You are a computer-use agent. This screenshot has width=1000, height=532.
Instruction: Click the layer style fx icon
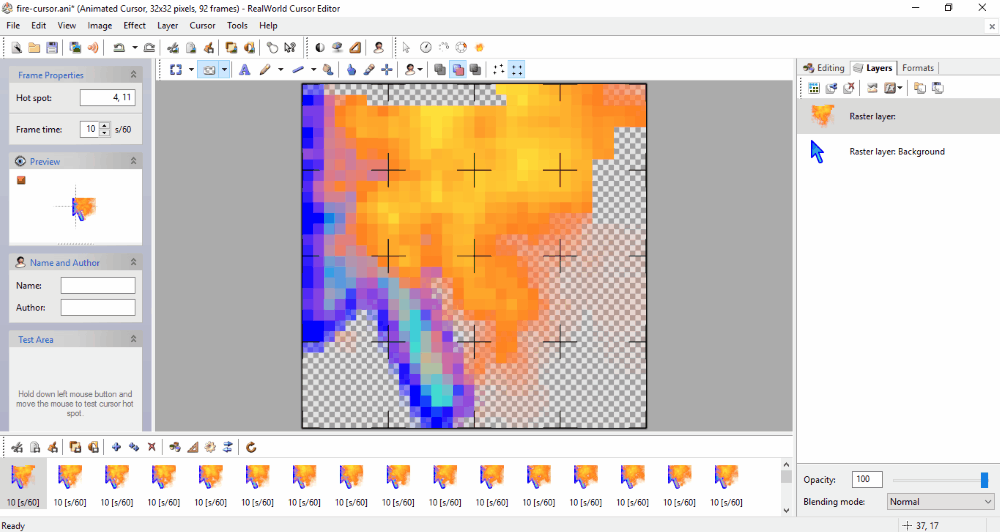point(890,88)
